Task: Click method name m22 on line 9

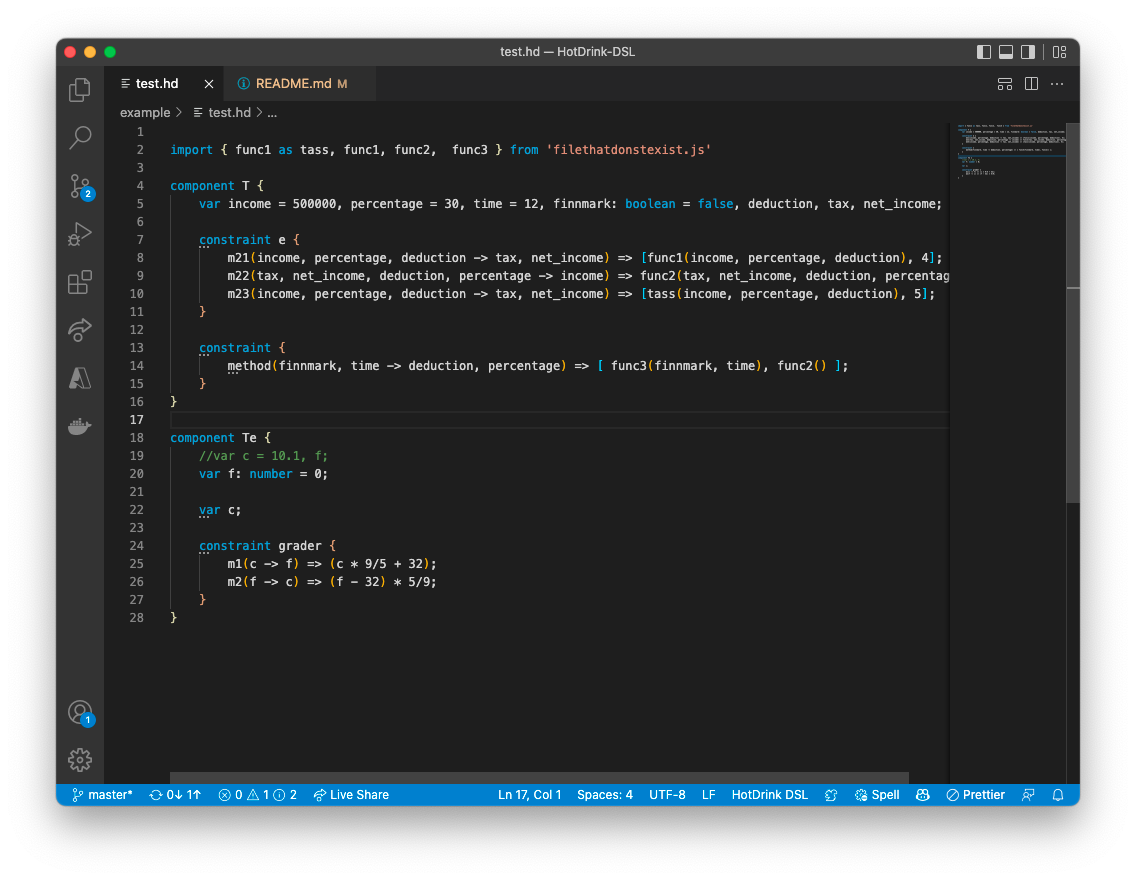Action: pyautogui.click(x=238, y=275)
